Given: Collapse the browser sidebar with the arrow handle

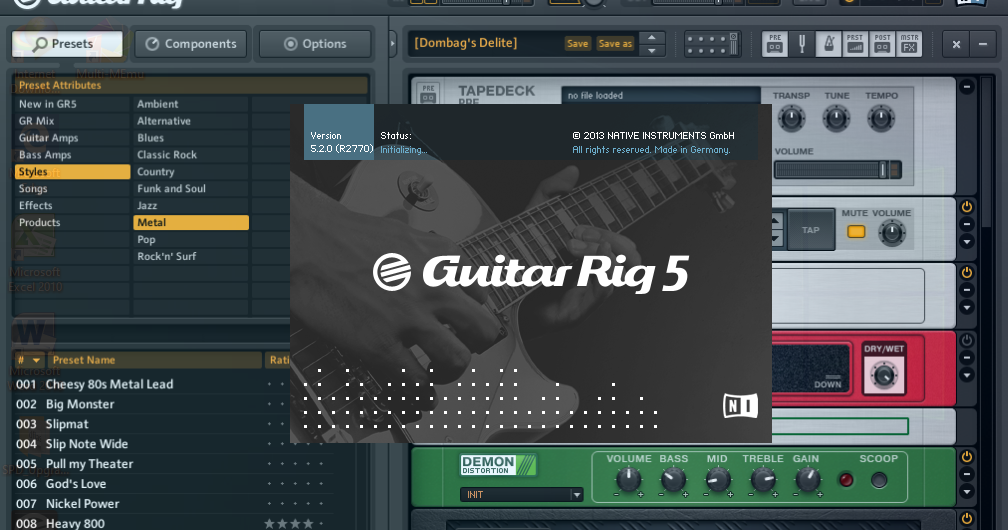Looking at the screenshot, I should (x=393, y=44).
